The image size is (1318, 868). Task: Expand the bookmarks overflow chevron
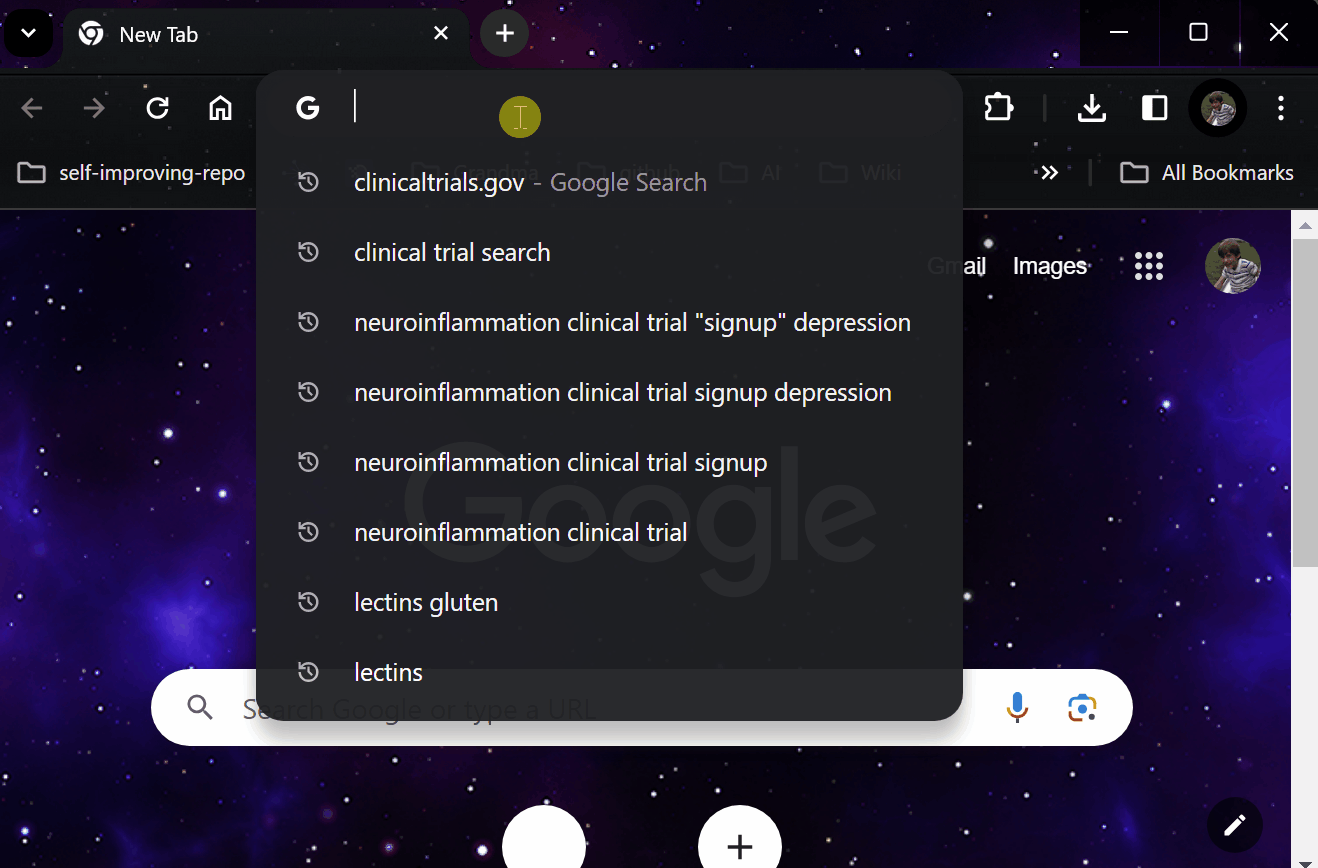[1049, 172]
